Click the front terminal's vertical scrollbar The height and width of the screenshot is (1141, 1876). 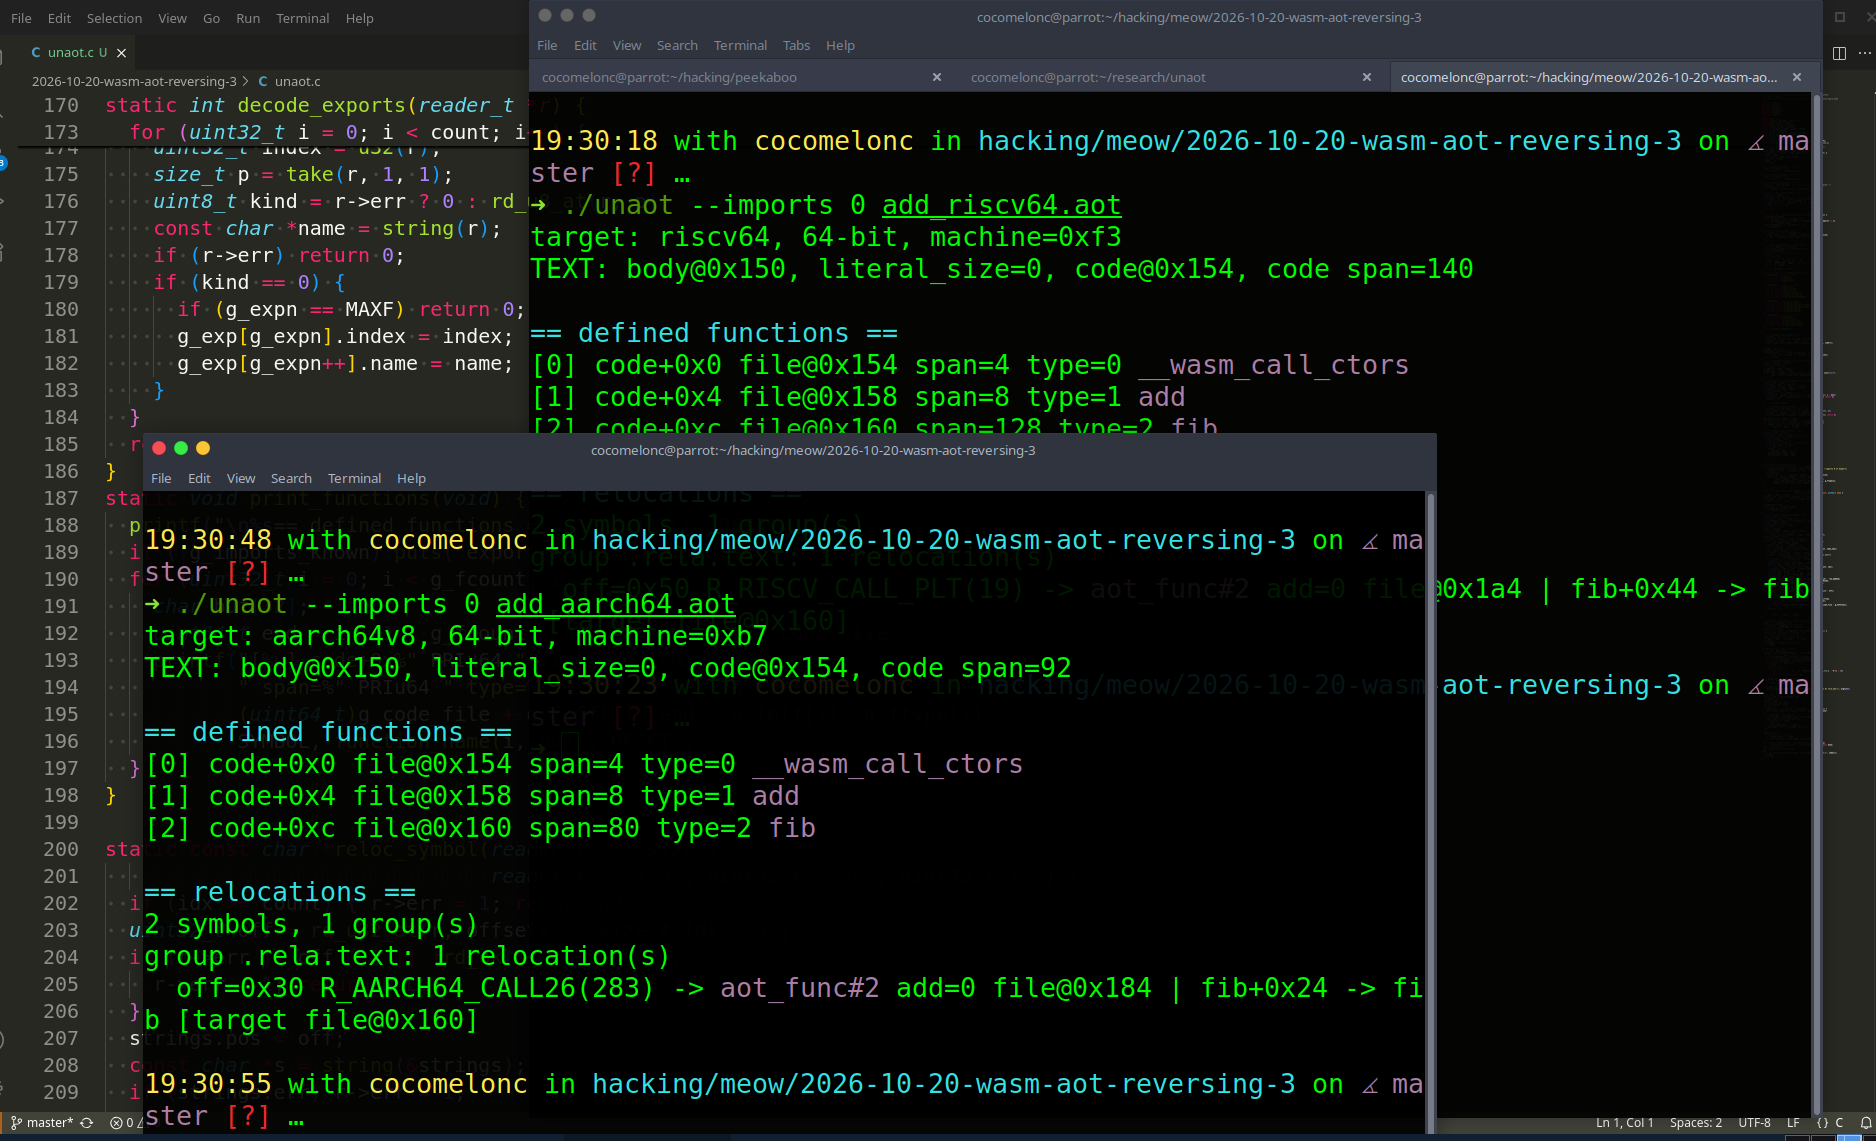[1431, 812]
